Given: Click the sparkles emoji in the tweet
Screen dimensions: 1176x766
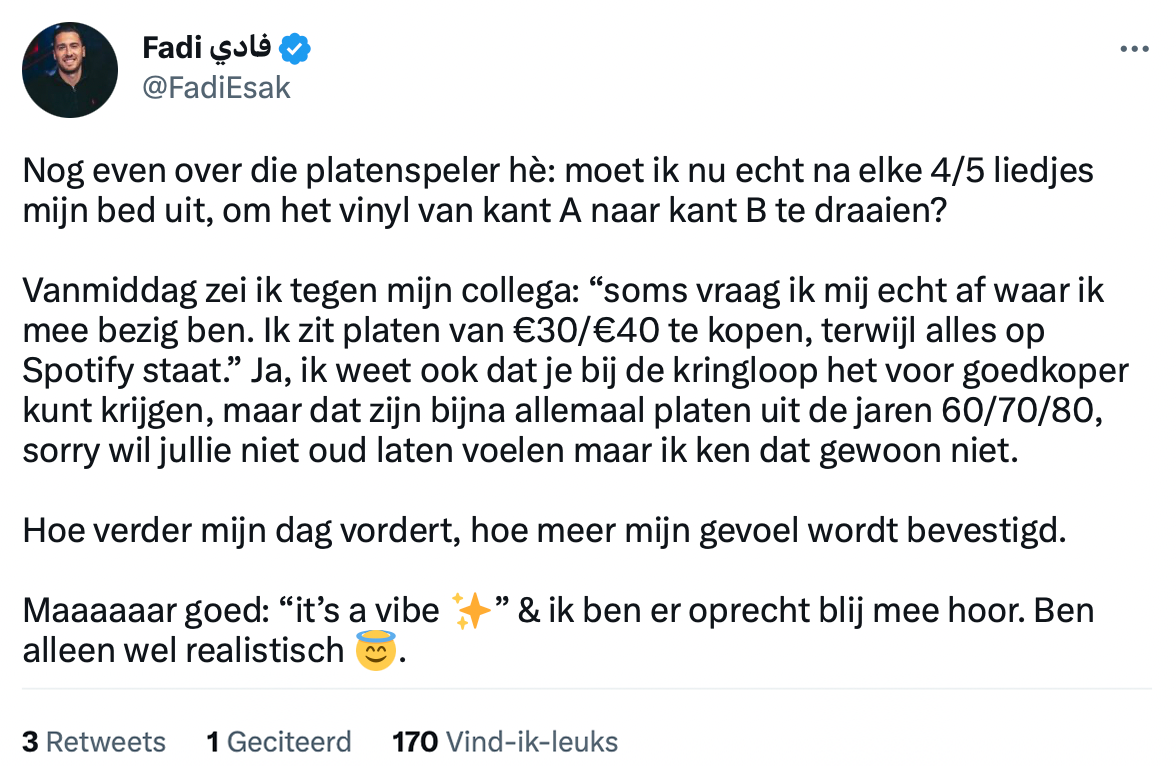Looking at the screenshot, I should coord(471,611).
